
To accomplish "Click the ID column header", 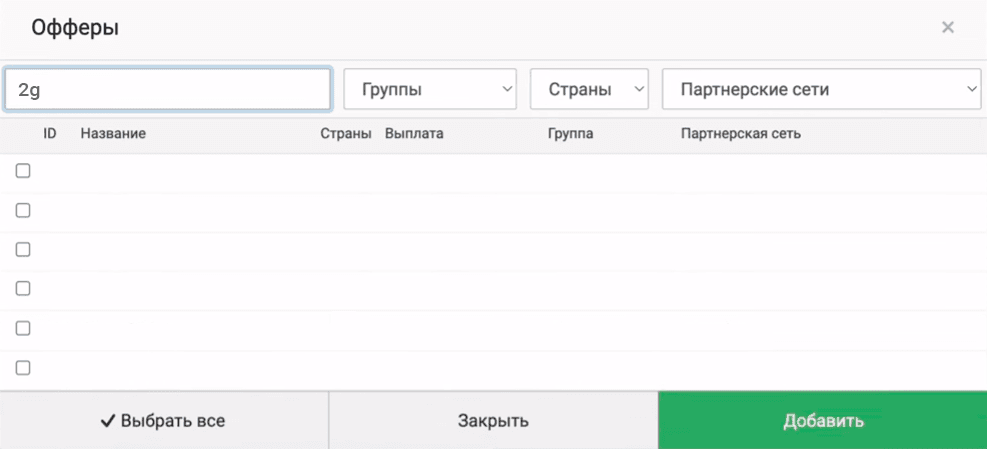I will (x=50, y=134).
